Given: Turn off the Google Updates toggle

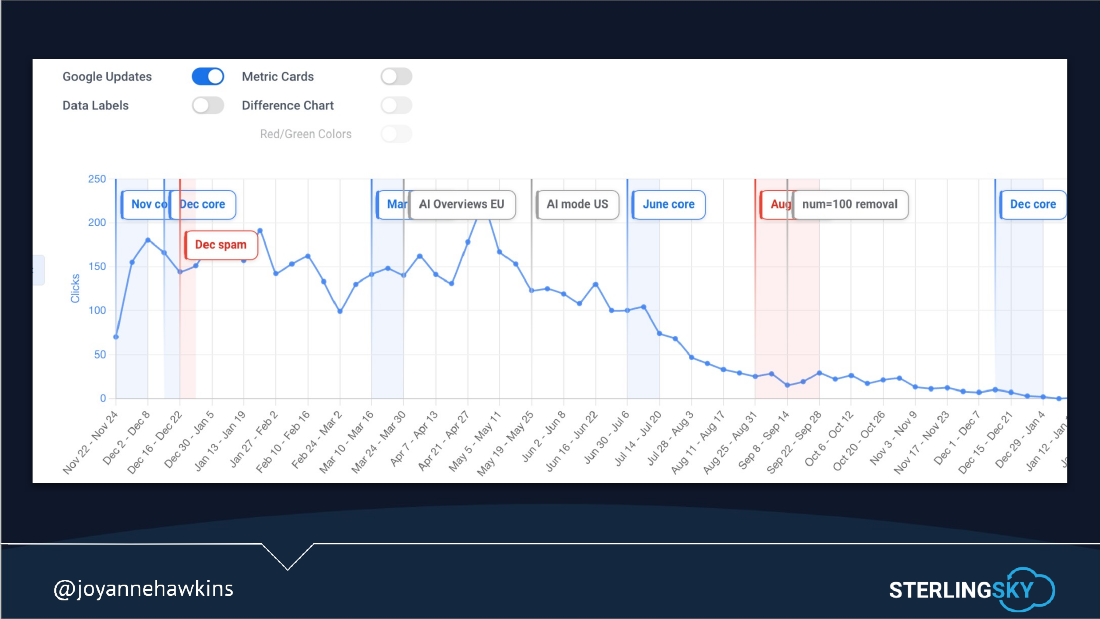Looking at the screenshot, I should pyautogui.click(x=208, y=76).
